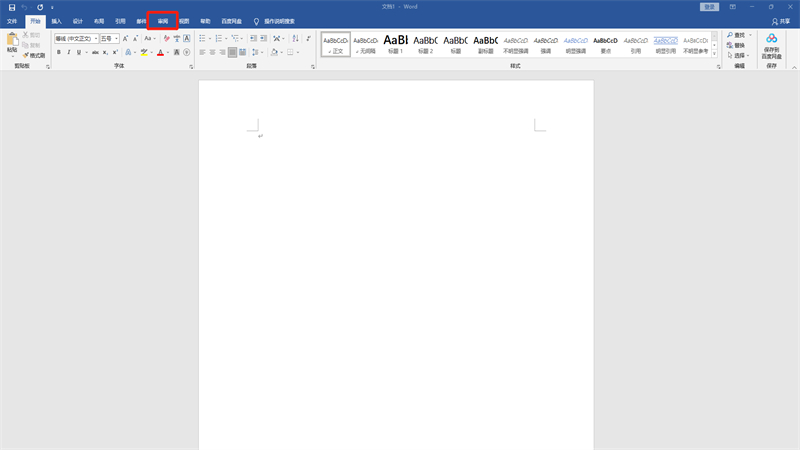The width and height of the screenshot is (800, 450).
Task: Click the 查找 (Find) button
Action: tap(736, 35)
